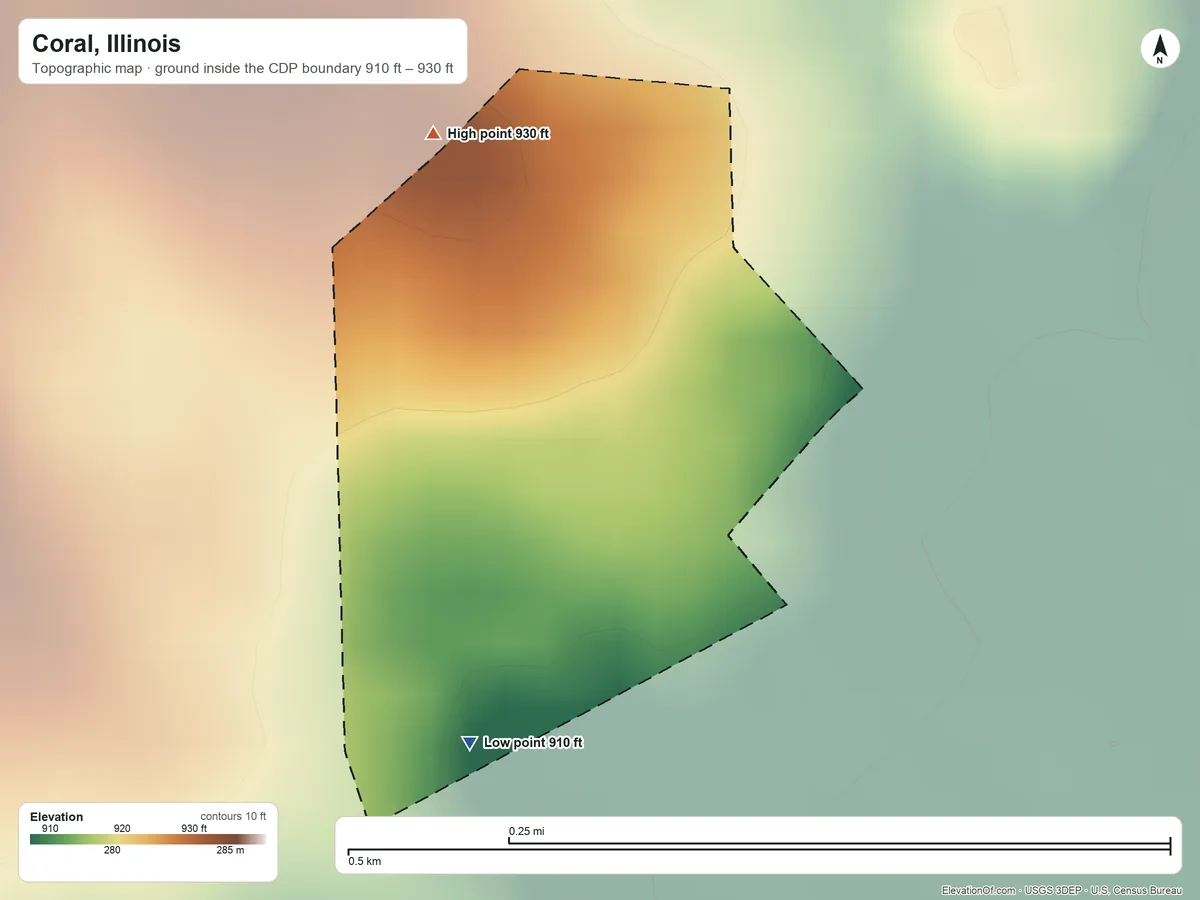1200x900 pixels.
Task: Click the orange high point triangle marker
Action: 433,133
